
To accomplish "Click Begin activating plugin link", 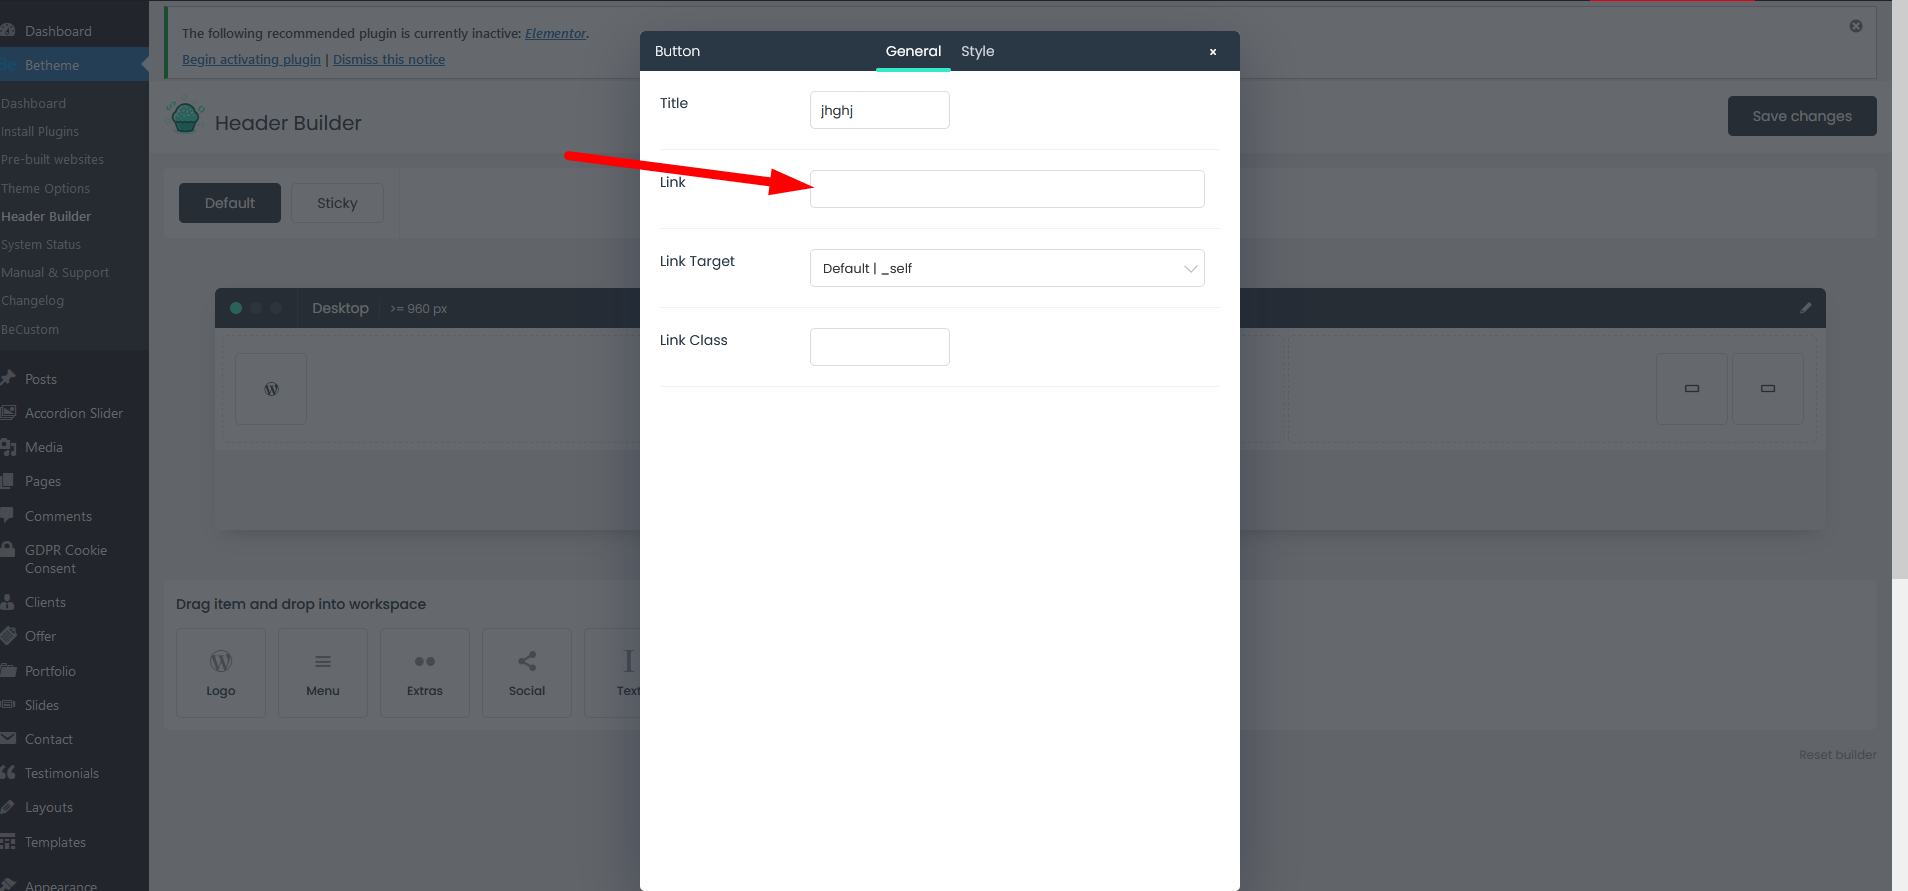I will 251,59.
